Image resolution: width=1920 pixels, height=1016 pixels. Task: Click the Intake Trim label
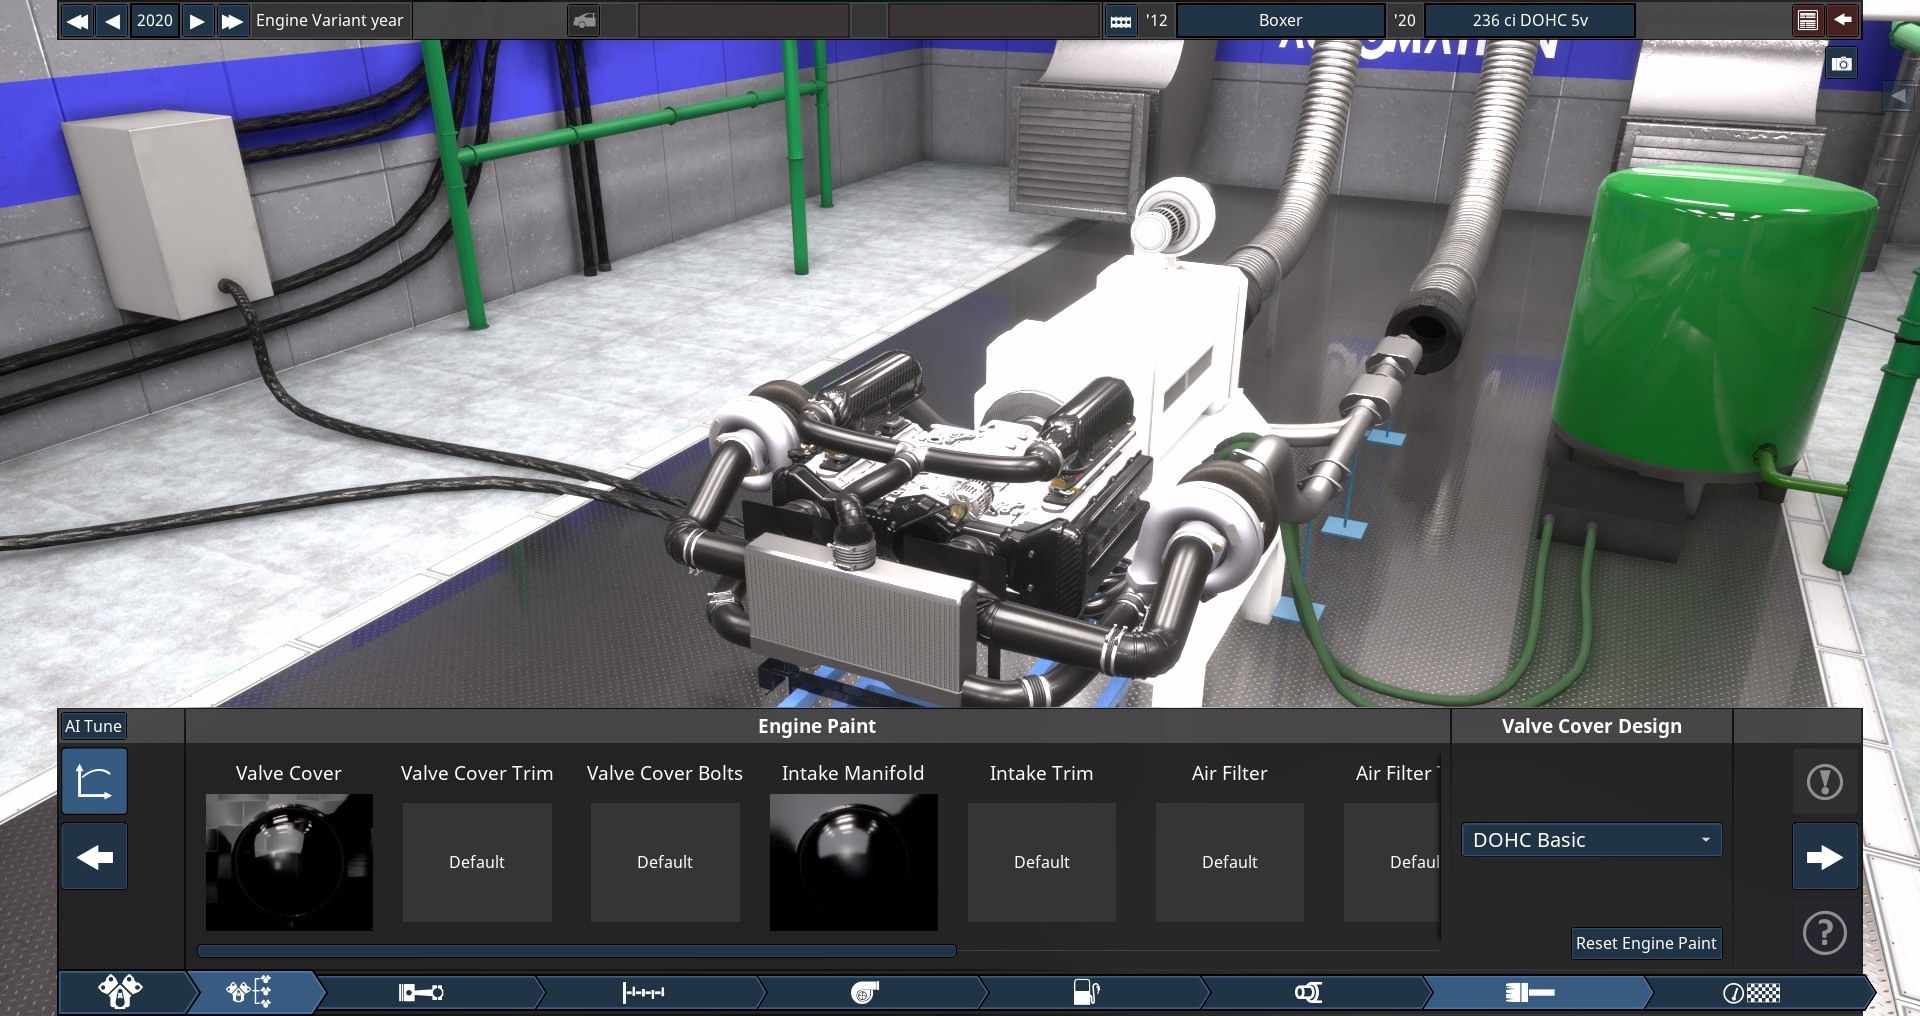click(1041, 773)
